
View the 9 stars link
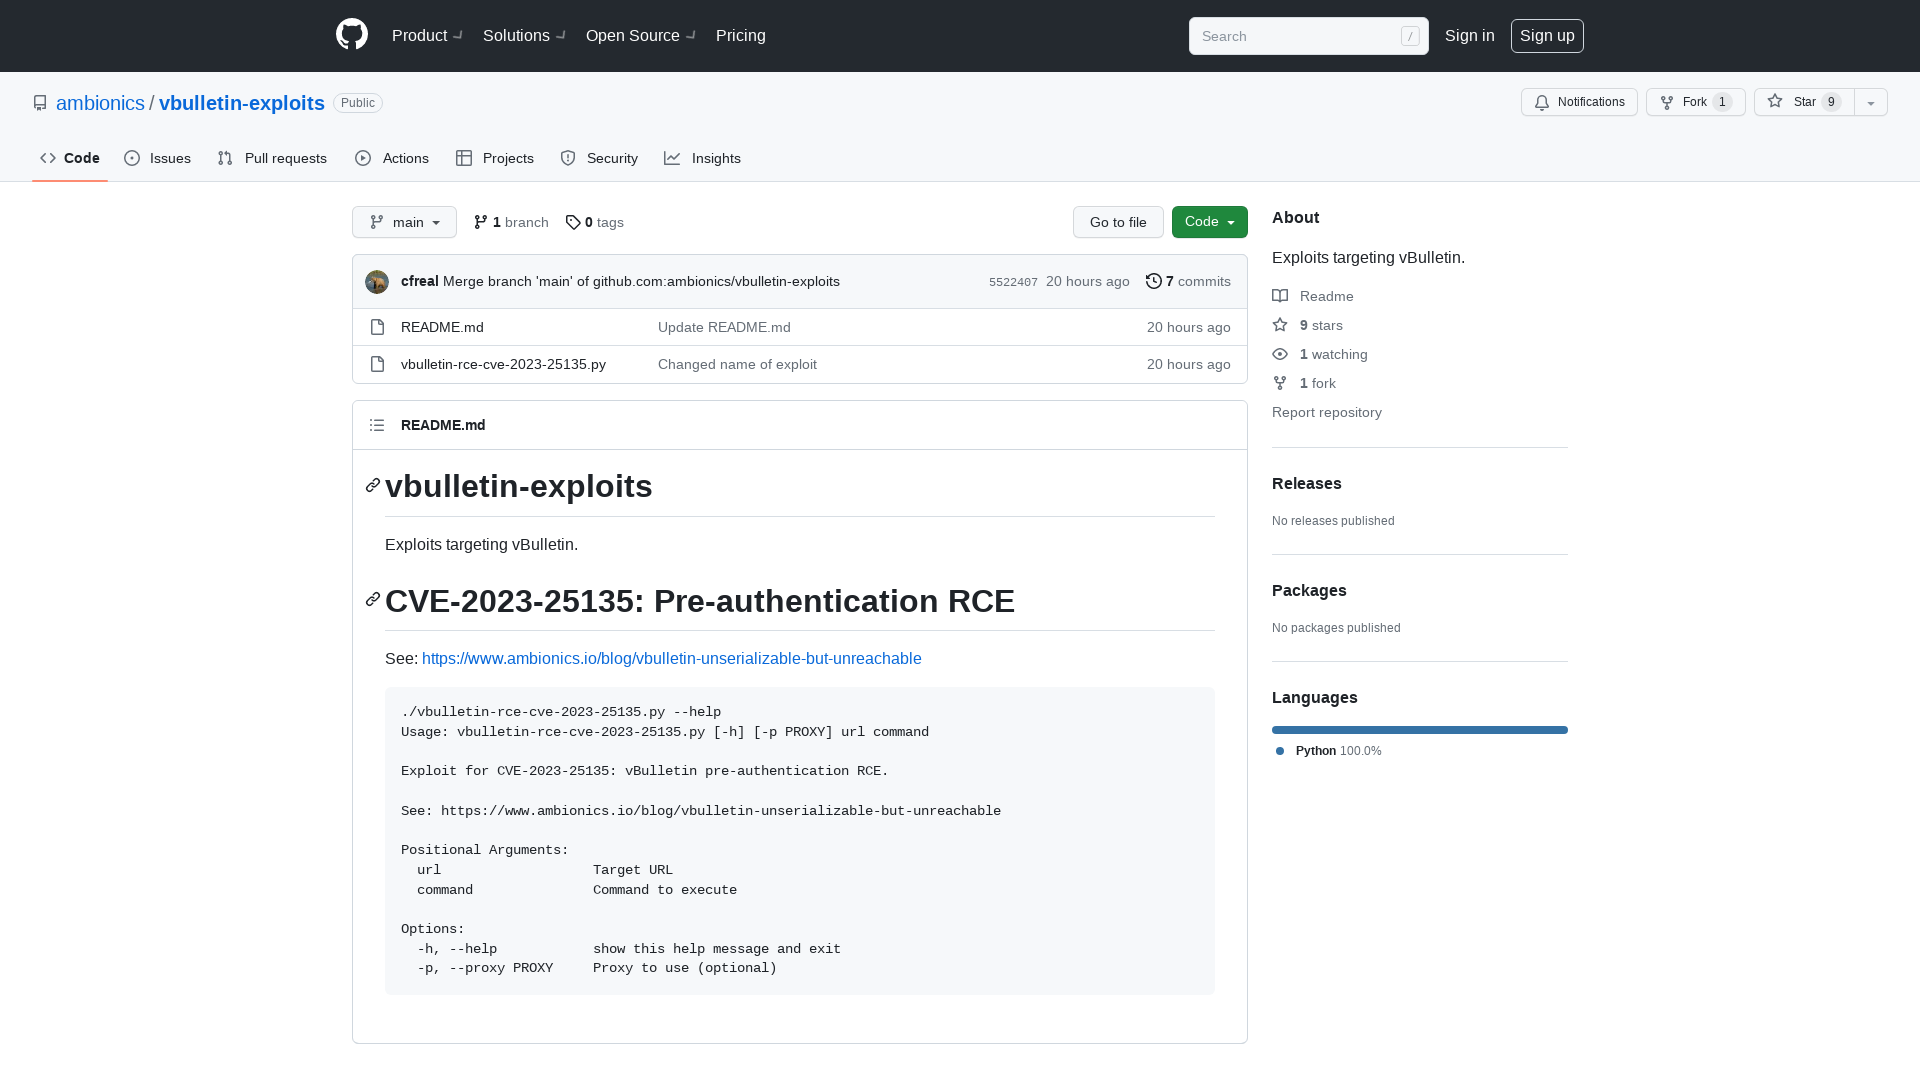[1308, 325]
